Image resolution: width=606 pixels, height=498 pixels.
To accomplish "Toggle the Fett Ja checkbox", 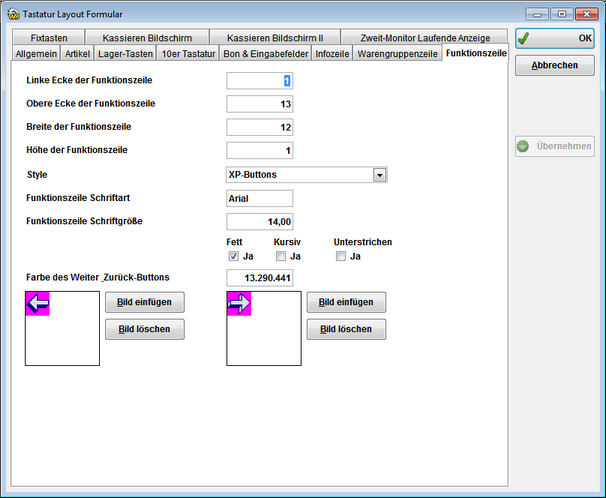I will (x=233, y=256).
